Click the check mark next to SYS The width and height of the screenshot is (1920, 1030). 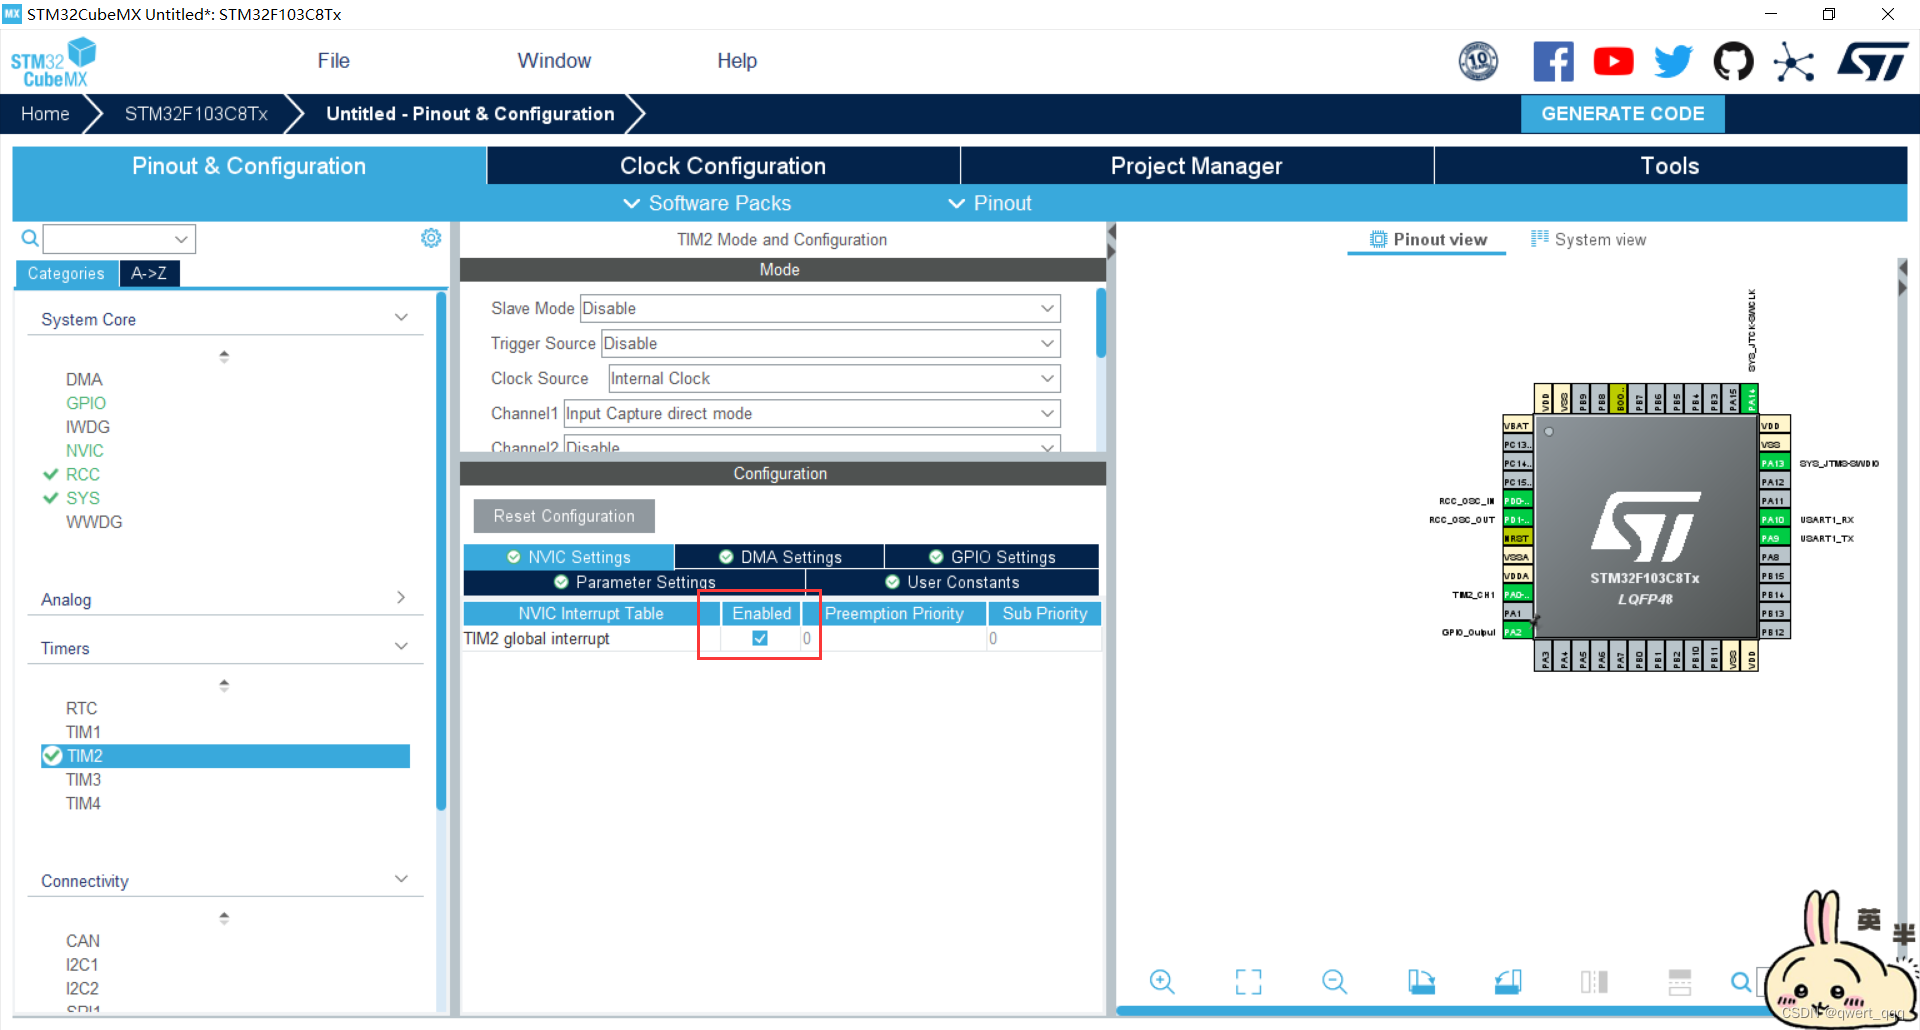(51, 498)
